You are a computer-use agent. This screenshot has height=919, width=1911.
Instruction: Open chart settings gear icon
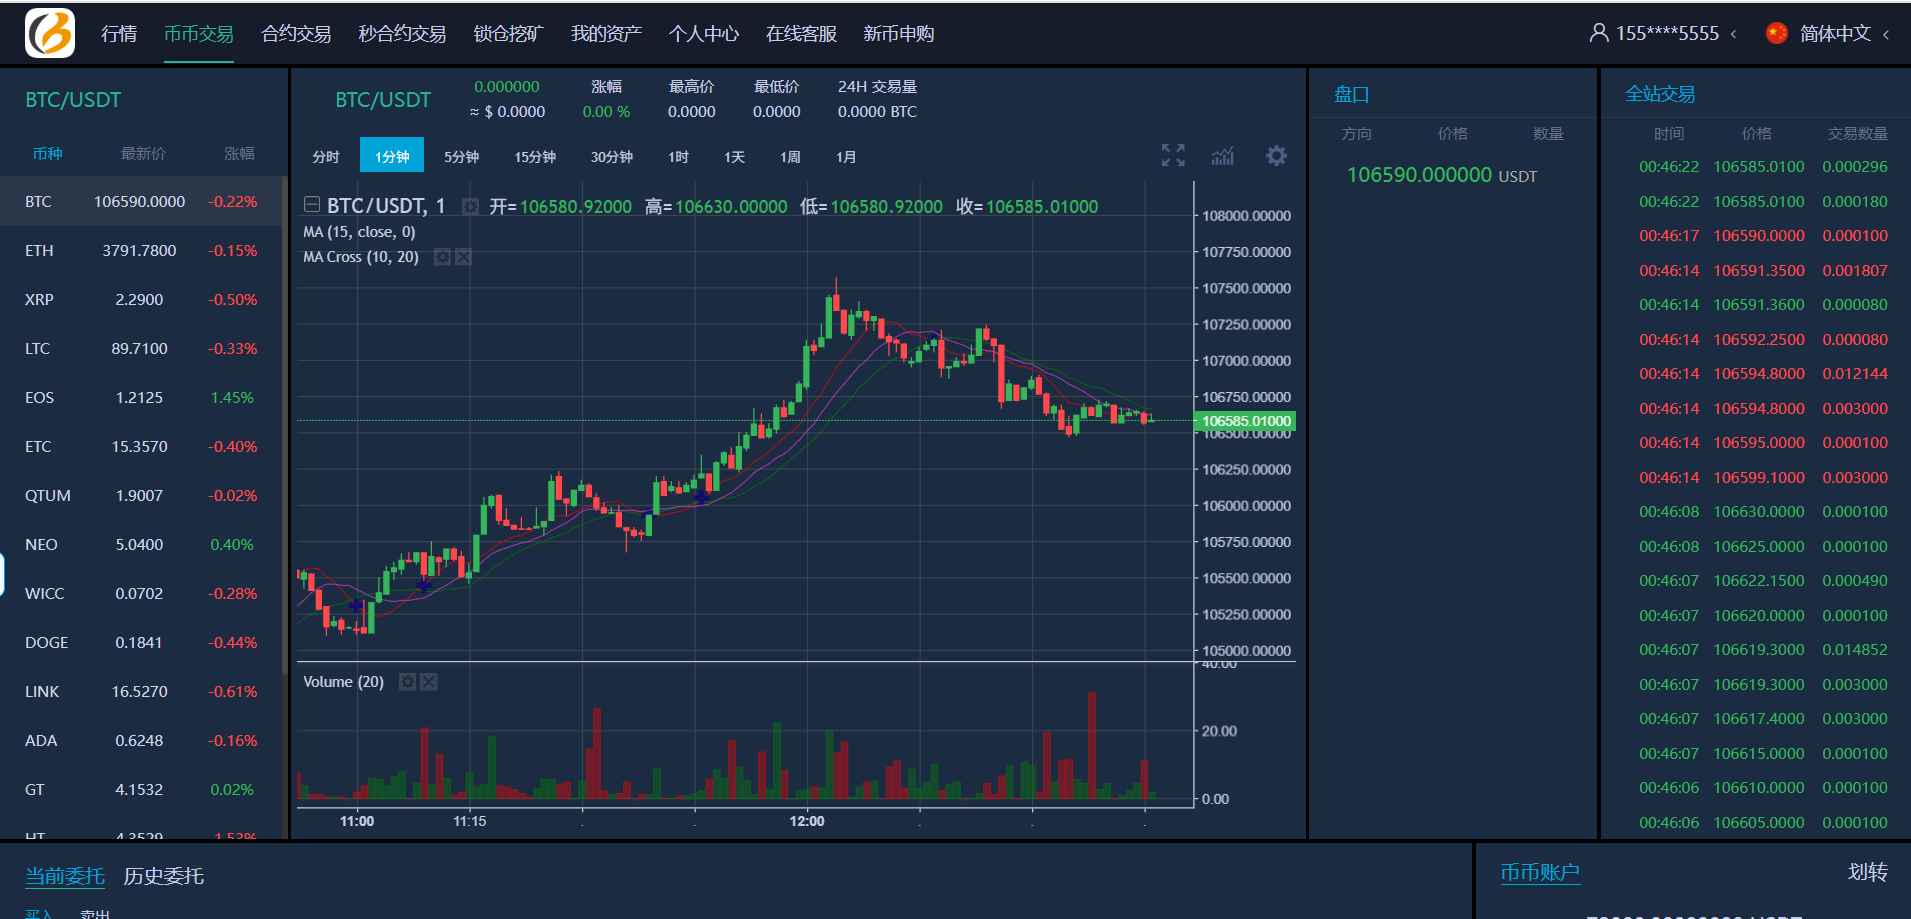point(1276,156)
